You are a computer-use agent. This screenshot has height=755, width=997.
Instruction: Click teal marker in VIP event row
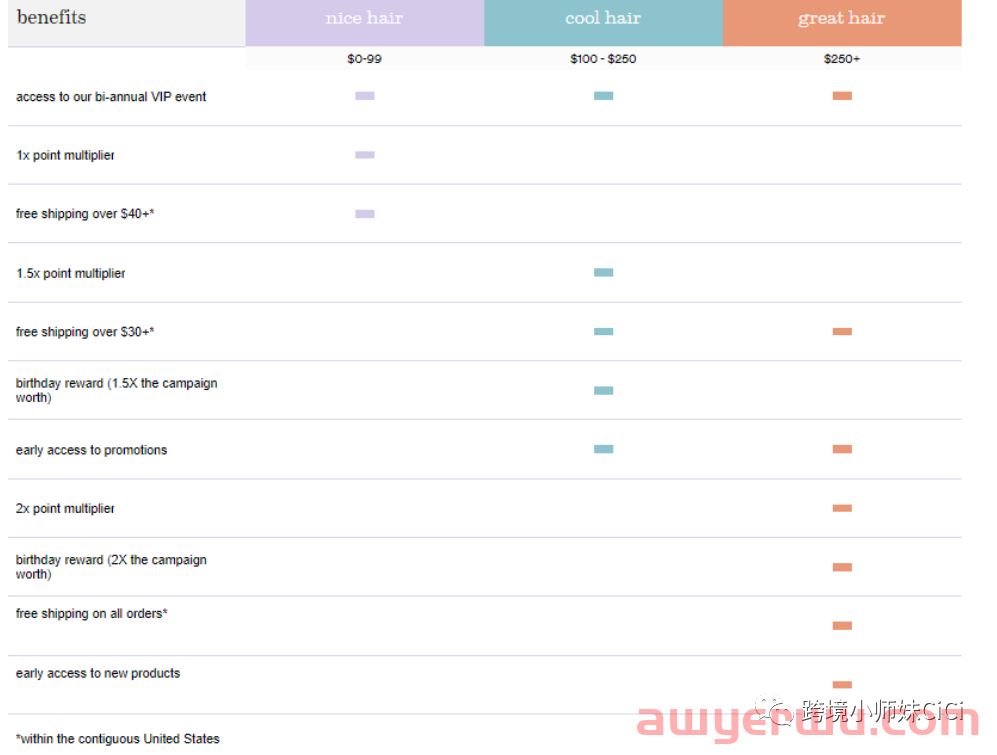click(x=603, y=96)
